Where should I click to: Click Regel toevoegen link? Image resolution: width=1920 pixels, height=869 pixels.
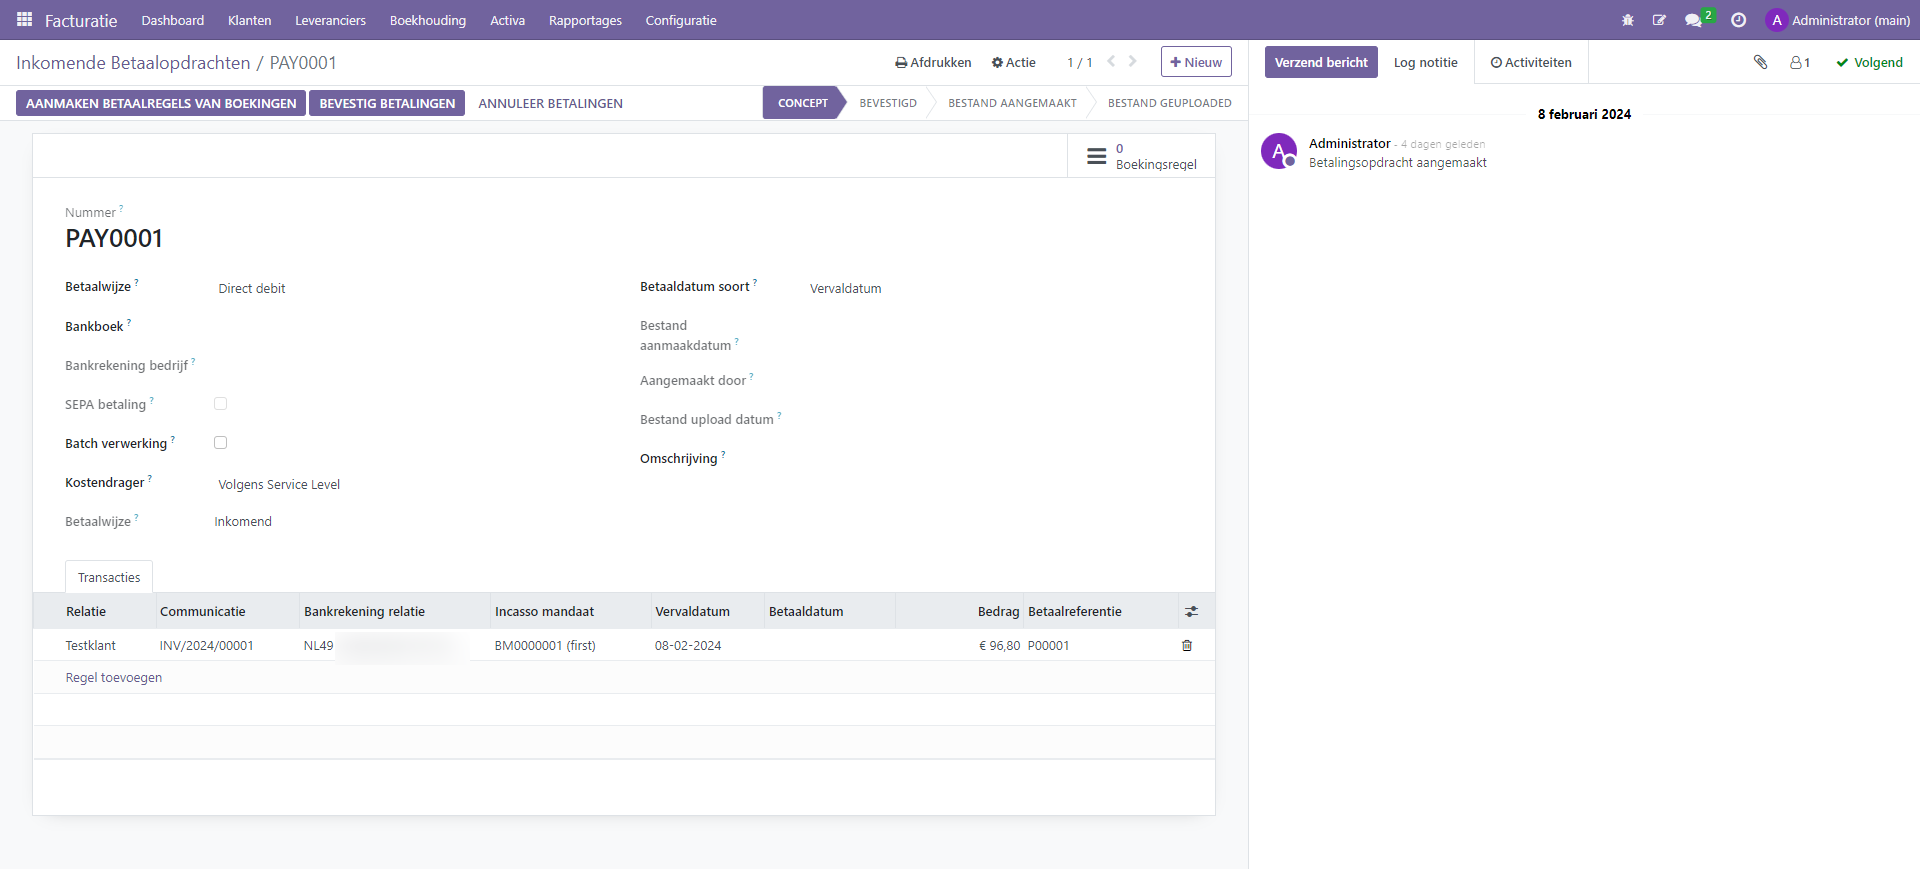[x=113, y=677]
